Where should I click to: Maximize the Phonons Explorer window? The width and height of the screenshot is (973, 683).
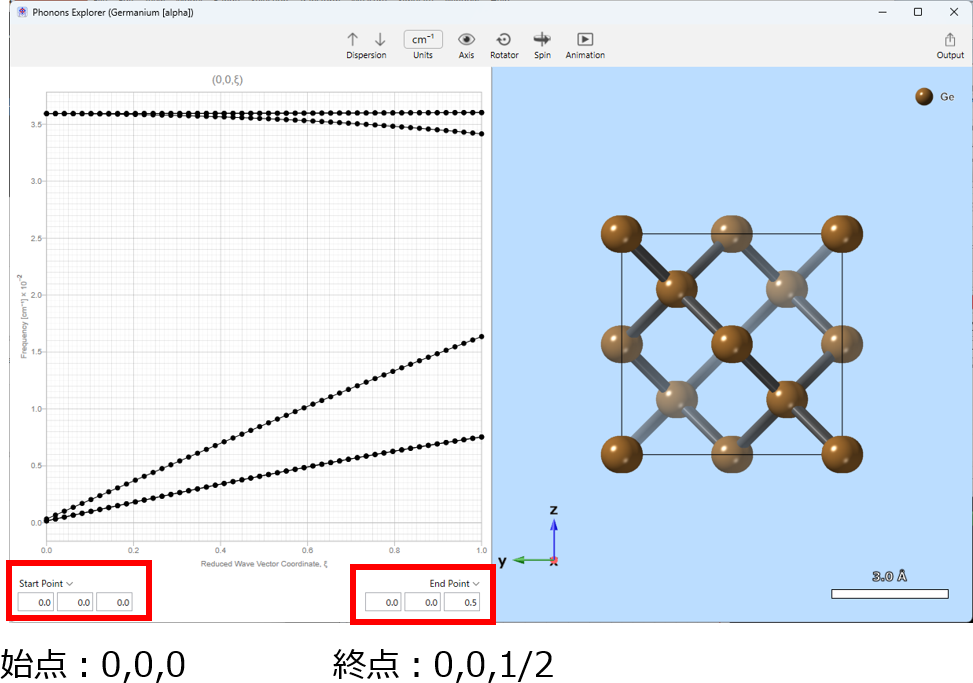(x=918, y=12)
